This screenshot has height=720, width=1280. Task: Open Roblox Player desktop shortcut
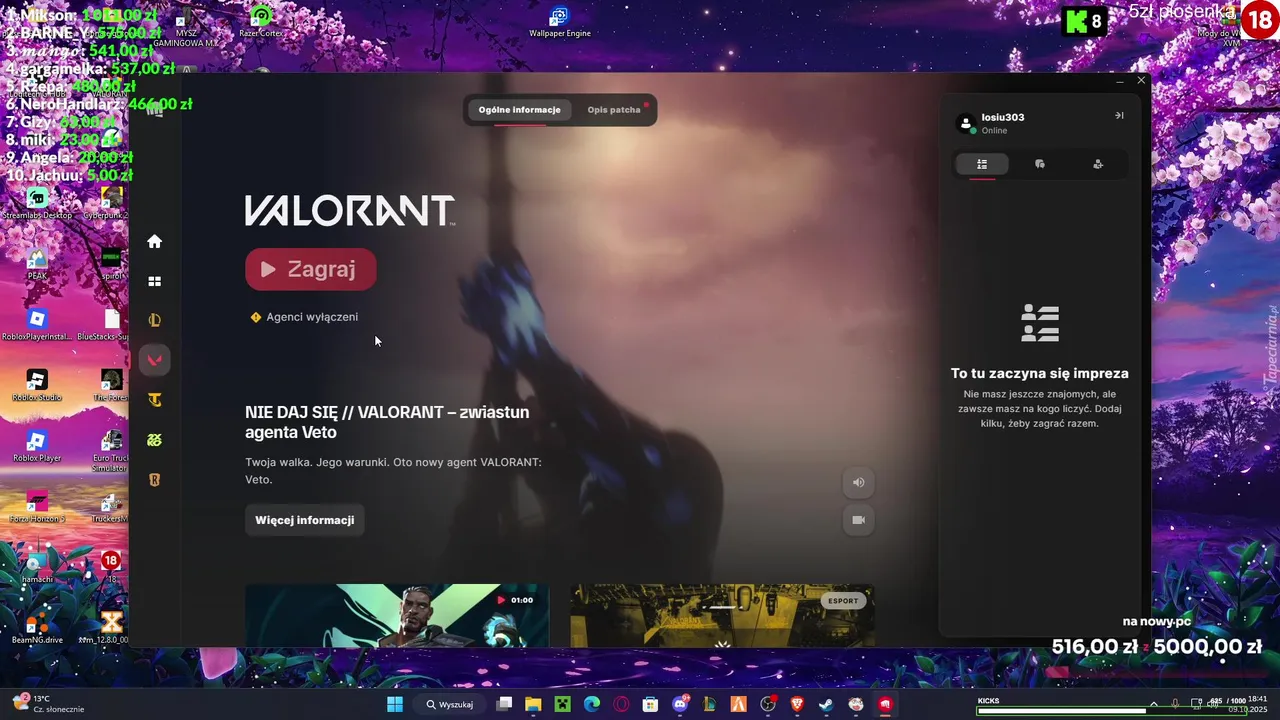(37, 446)
